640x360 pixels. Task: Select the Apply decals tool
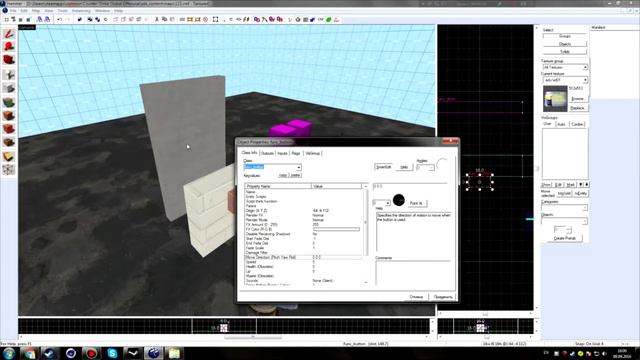click(x=9, y=129)
